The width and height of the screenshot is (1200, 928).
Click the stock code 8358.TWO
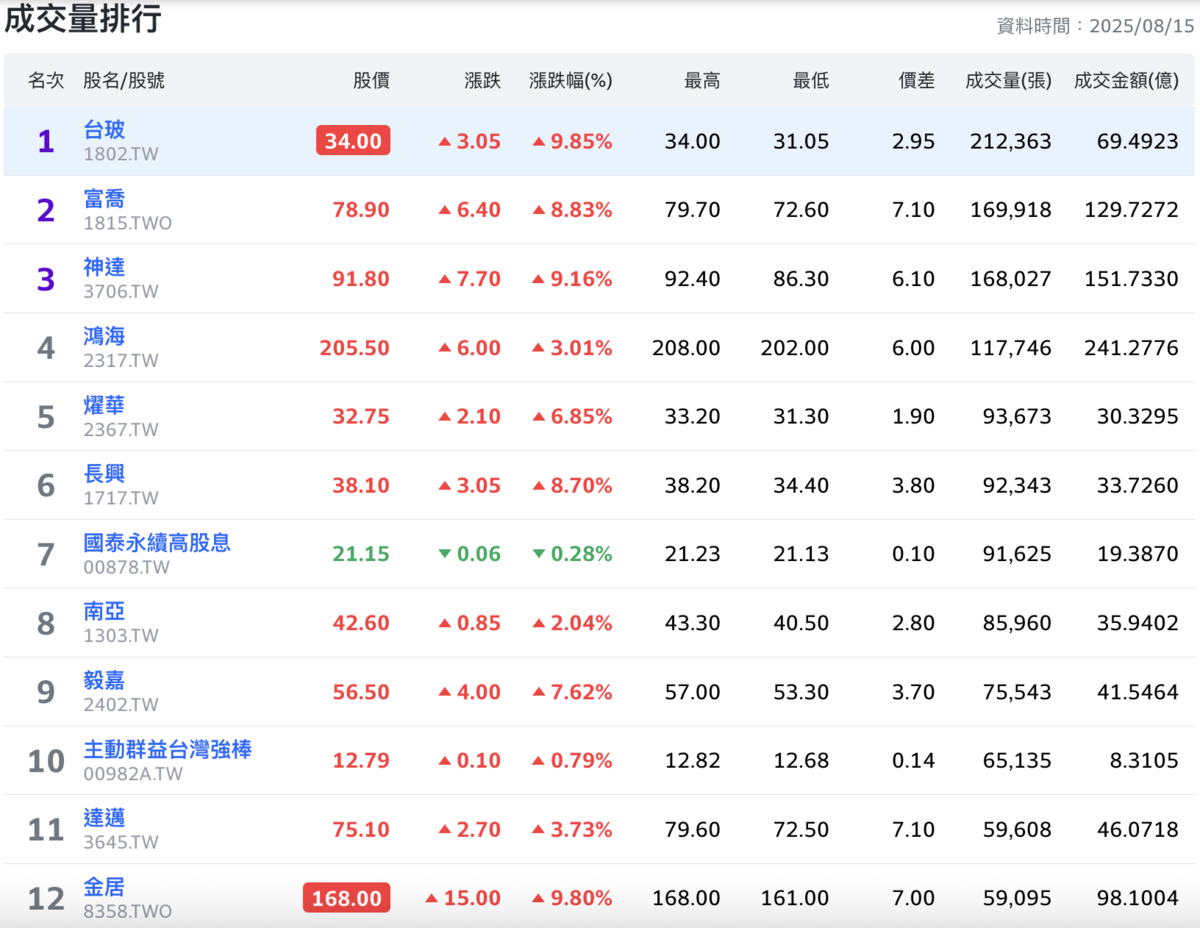128,912
